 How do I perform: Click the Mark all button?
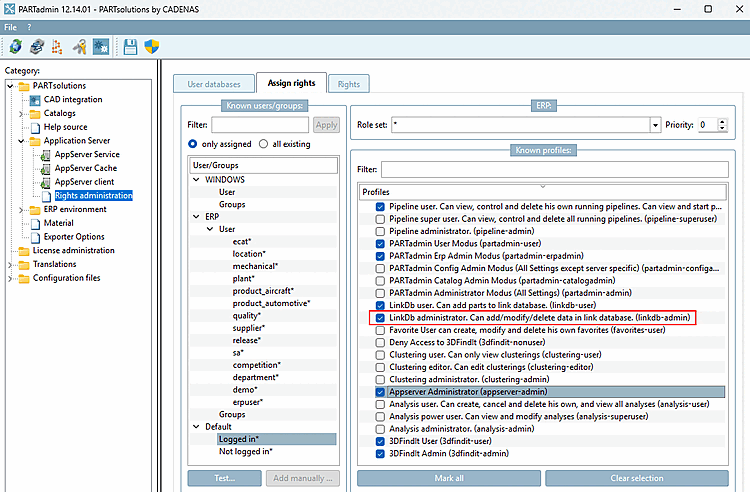pos(449,478)
